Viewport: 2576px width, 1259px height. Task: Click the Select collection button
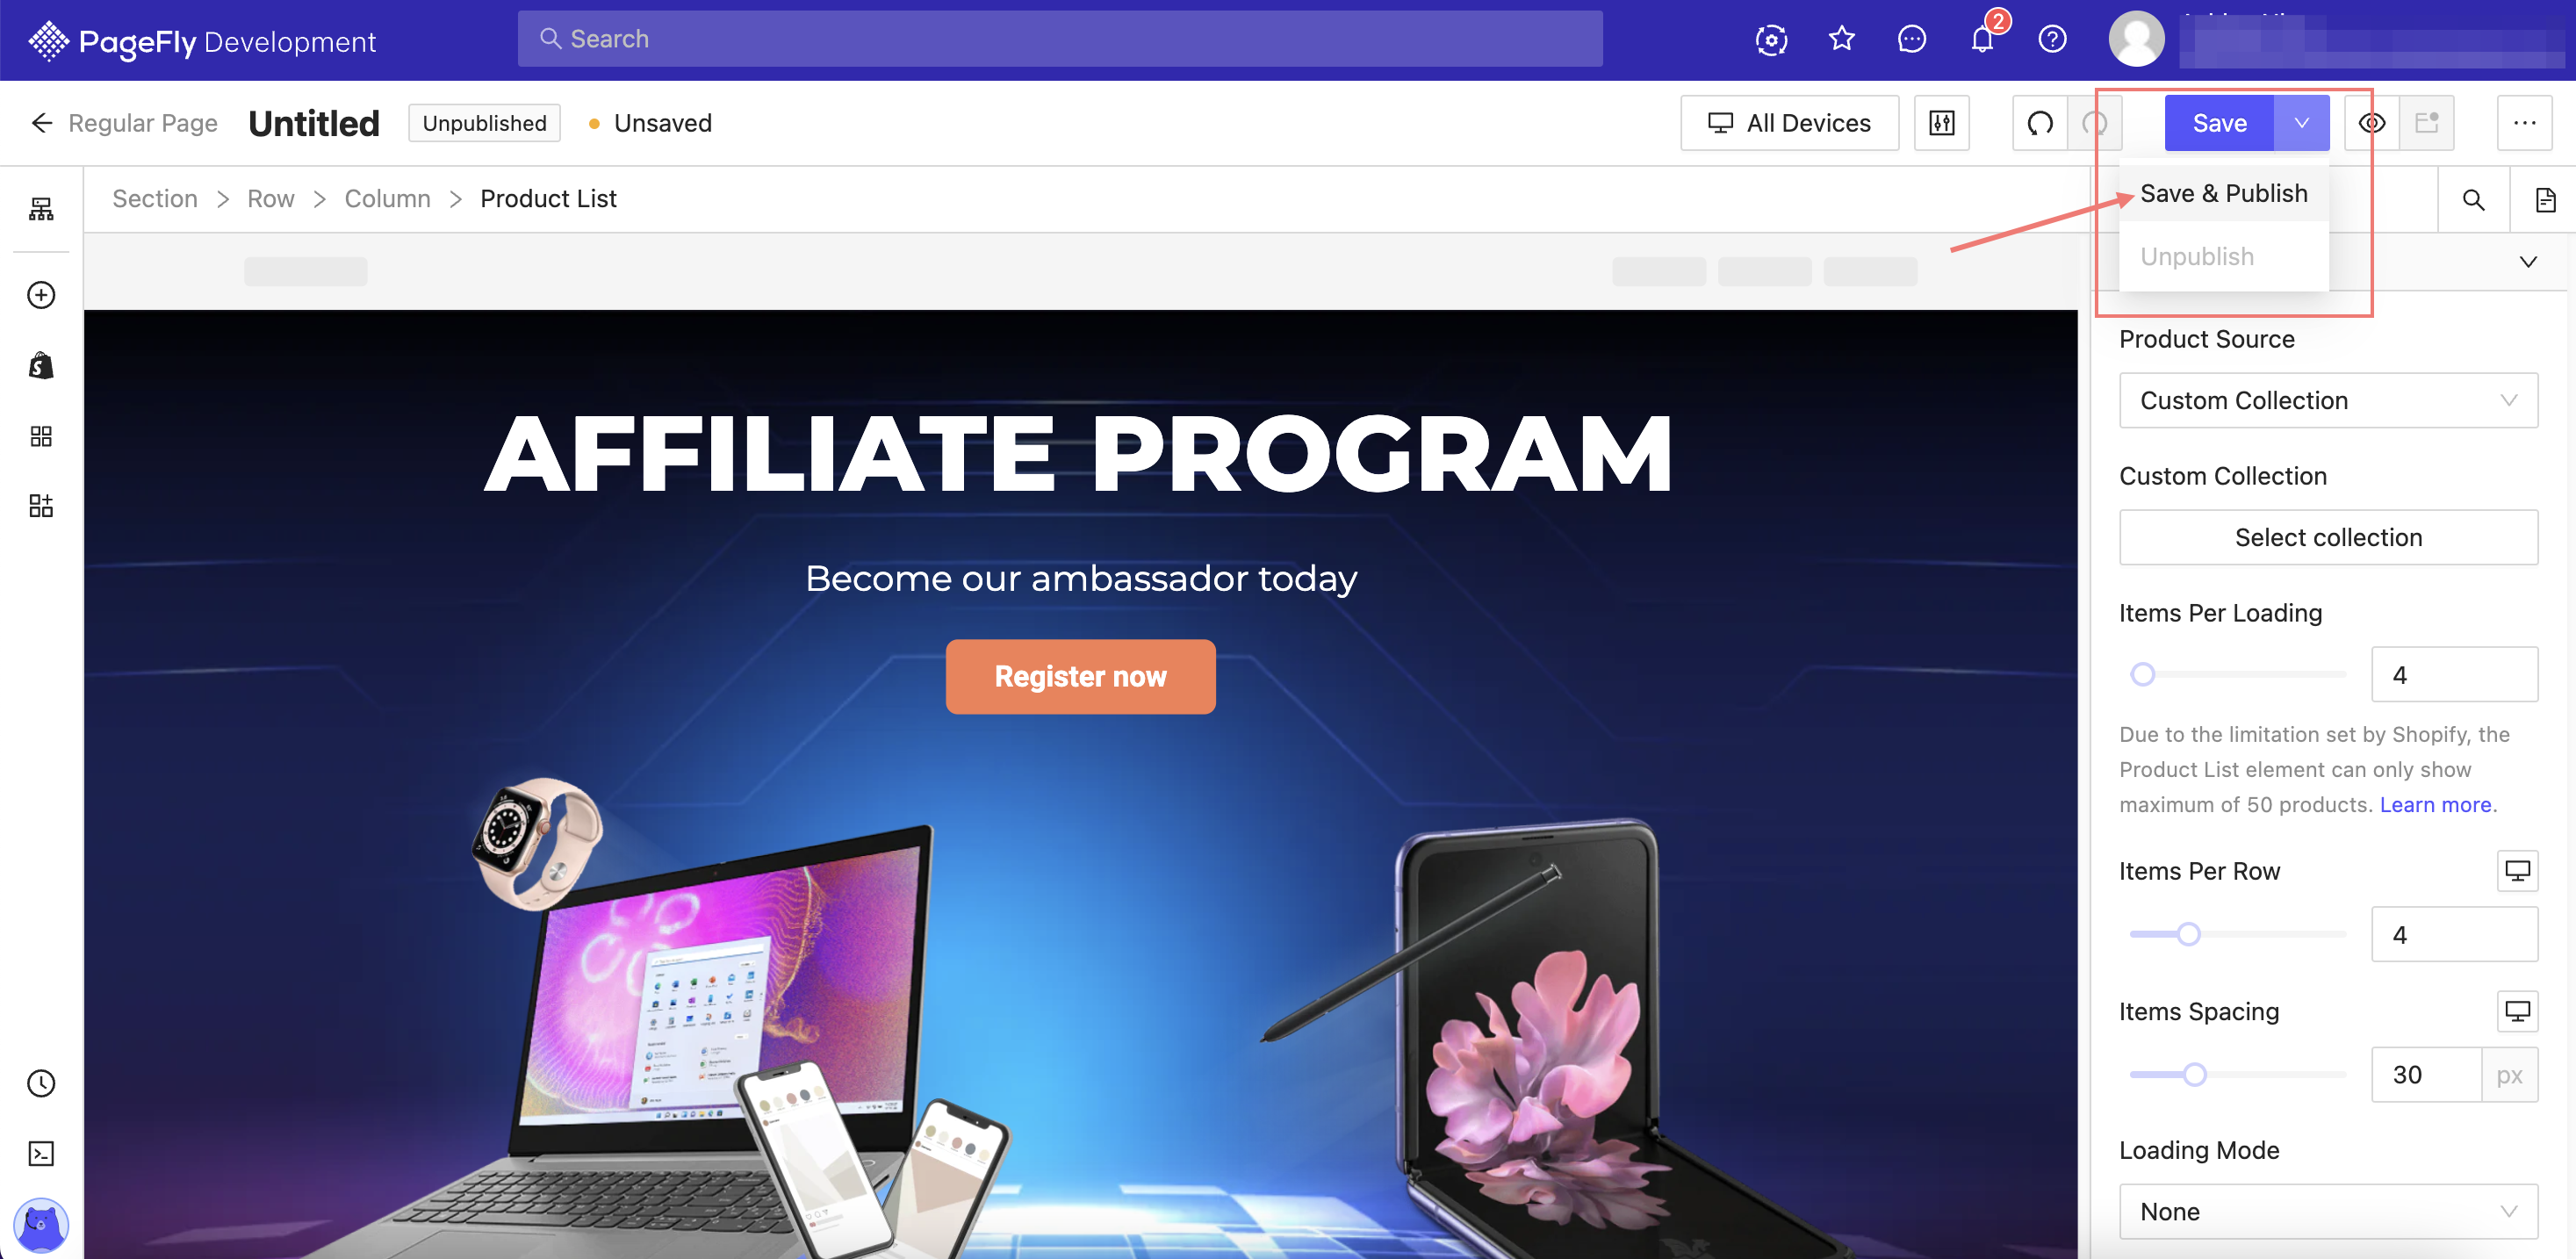pos(2328,537)
